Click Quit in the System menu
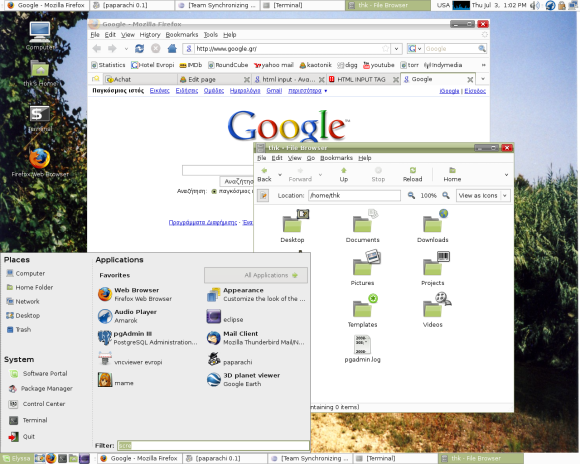 tap(22, 436)
